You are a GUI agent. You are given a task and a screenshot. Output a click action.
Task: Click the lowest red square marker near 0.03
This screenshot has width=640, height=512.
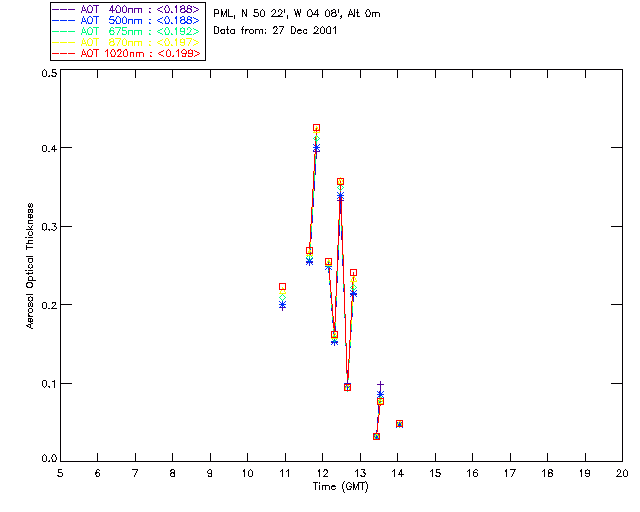tap(376, 436)
